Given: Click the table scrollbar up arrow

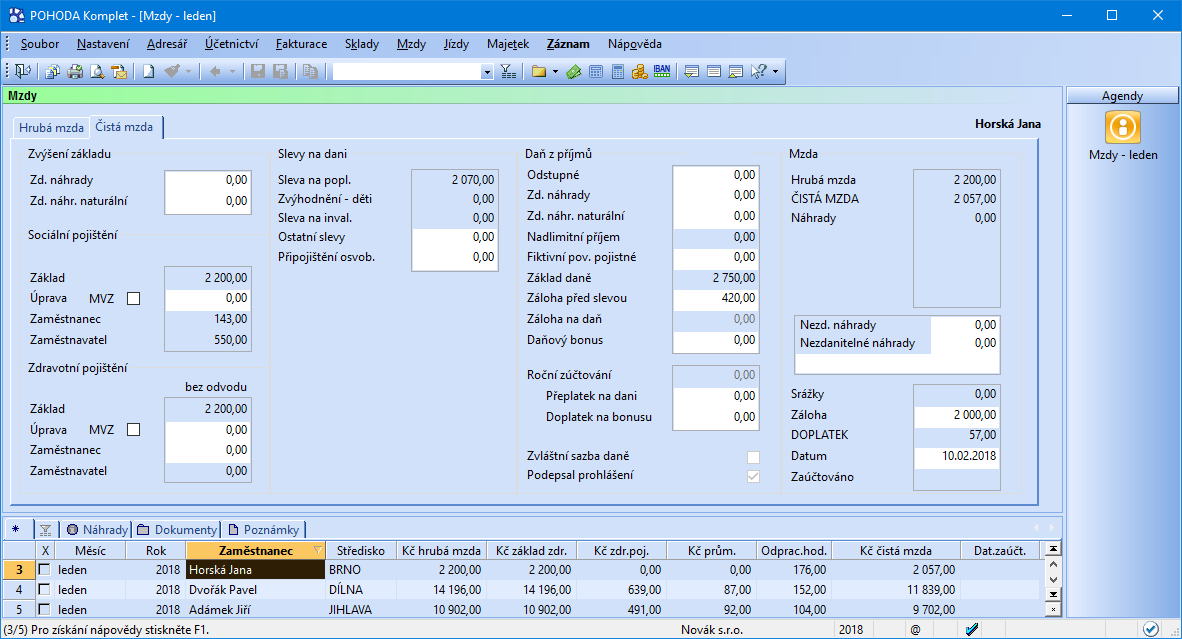Looking at the screenshot, I should 1053,564.
